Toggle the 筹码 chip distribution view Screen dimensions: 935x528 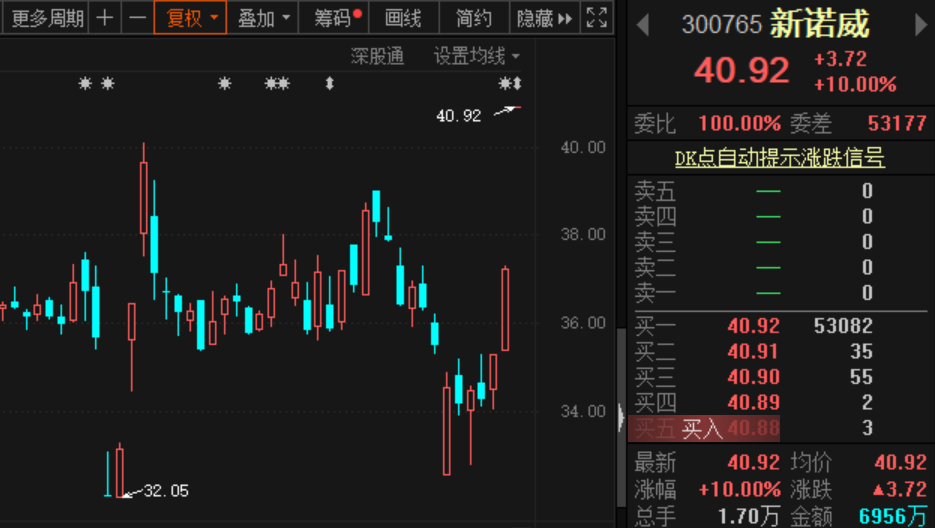click(x=334, y=18)
